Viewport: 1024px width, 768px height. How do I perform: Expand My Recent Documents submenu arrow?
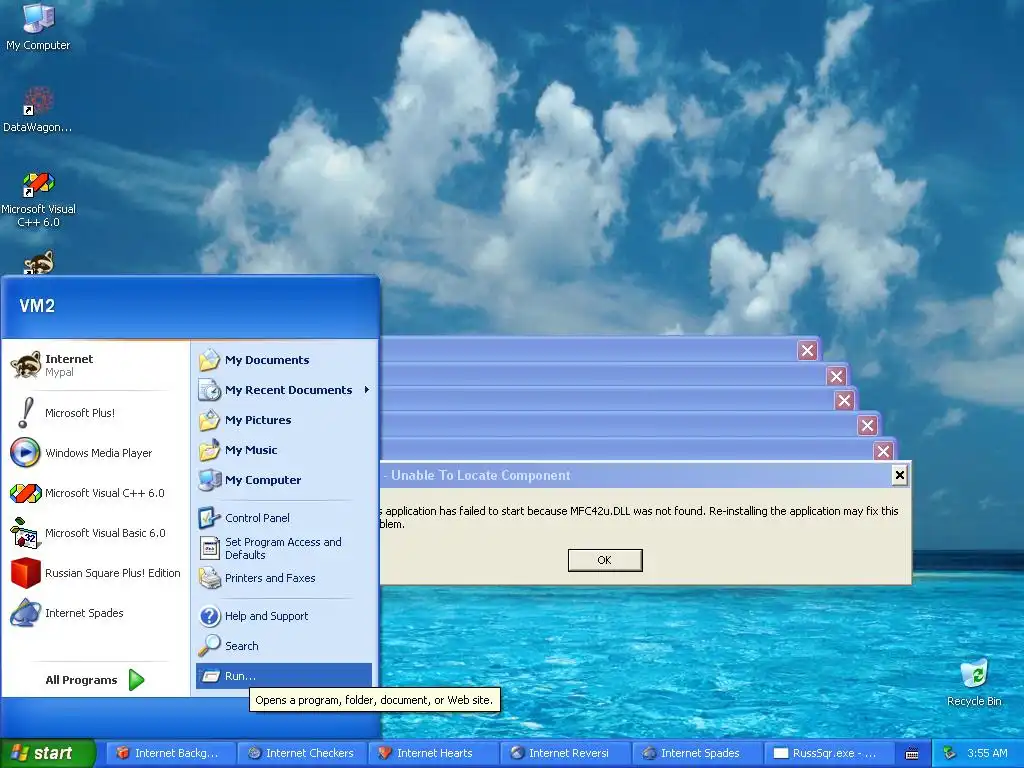pyautogui.click(x=366, y=390)
